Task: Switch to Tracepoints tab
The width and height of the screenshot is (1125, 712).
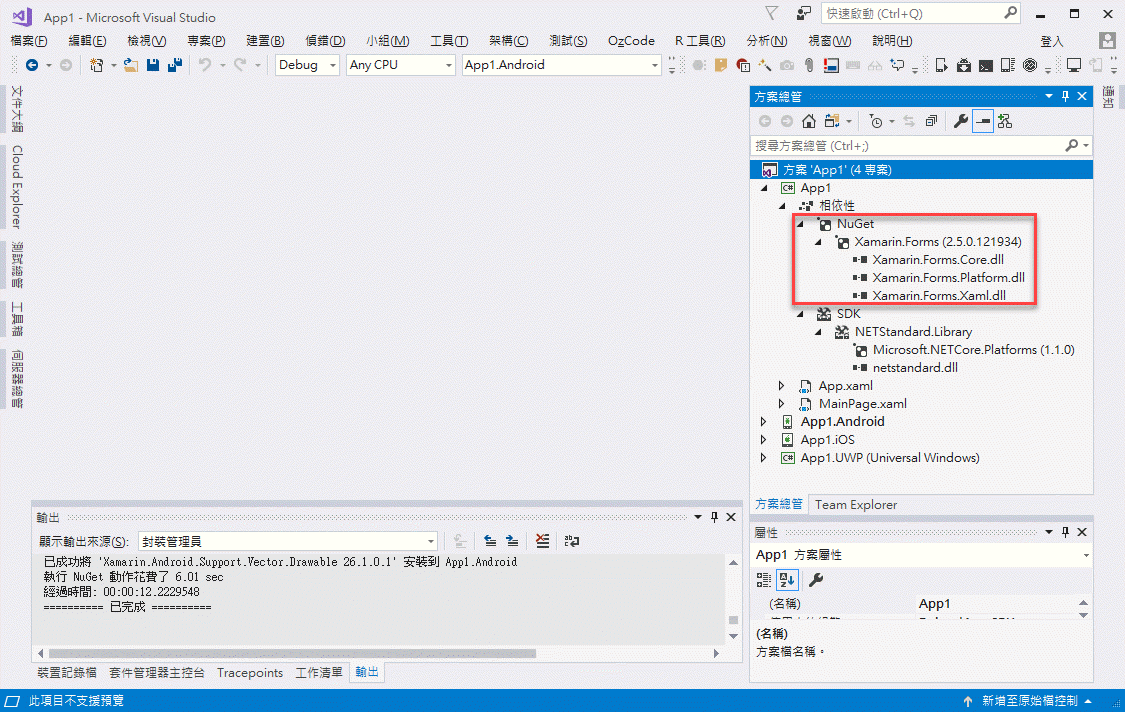Action: [250, 673]
